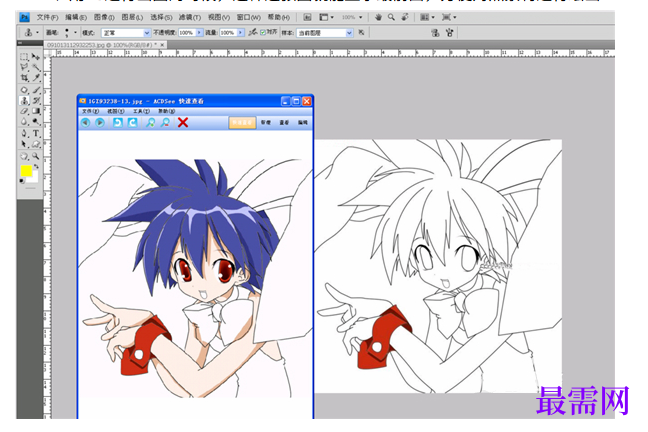This screenshot has height=432, width=648.
Task: Rotate image counterclockwise in ACDSee
Action: (x=118, y=122)
